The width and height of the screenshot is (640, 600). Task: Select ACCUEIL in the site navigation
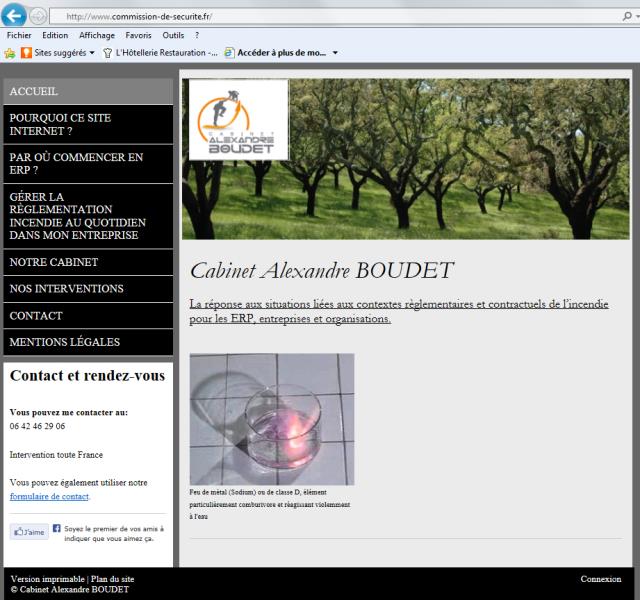point(88,91)
